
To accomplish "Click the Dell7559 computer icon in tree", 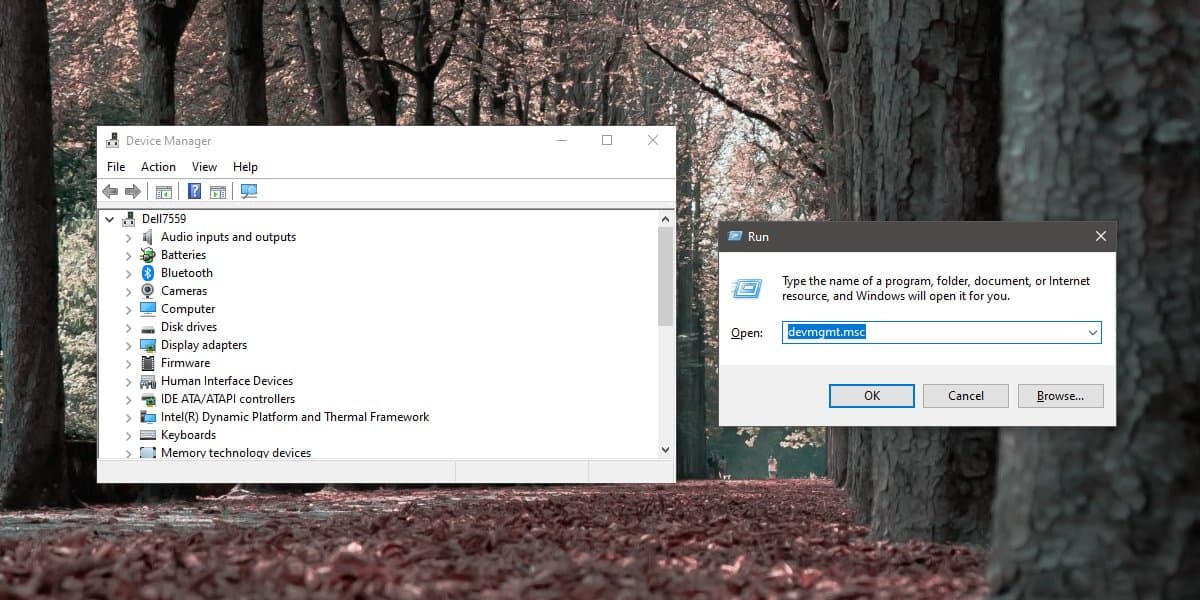I will click(128, 219).
